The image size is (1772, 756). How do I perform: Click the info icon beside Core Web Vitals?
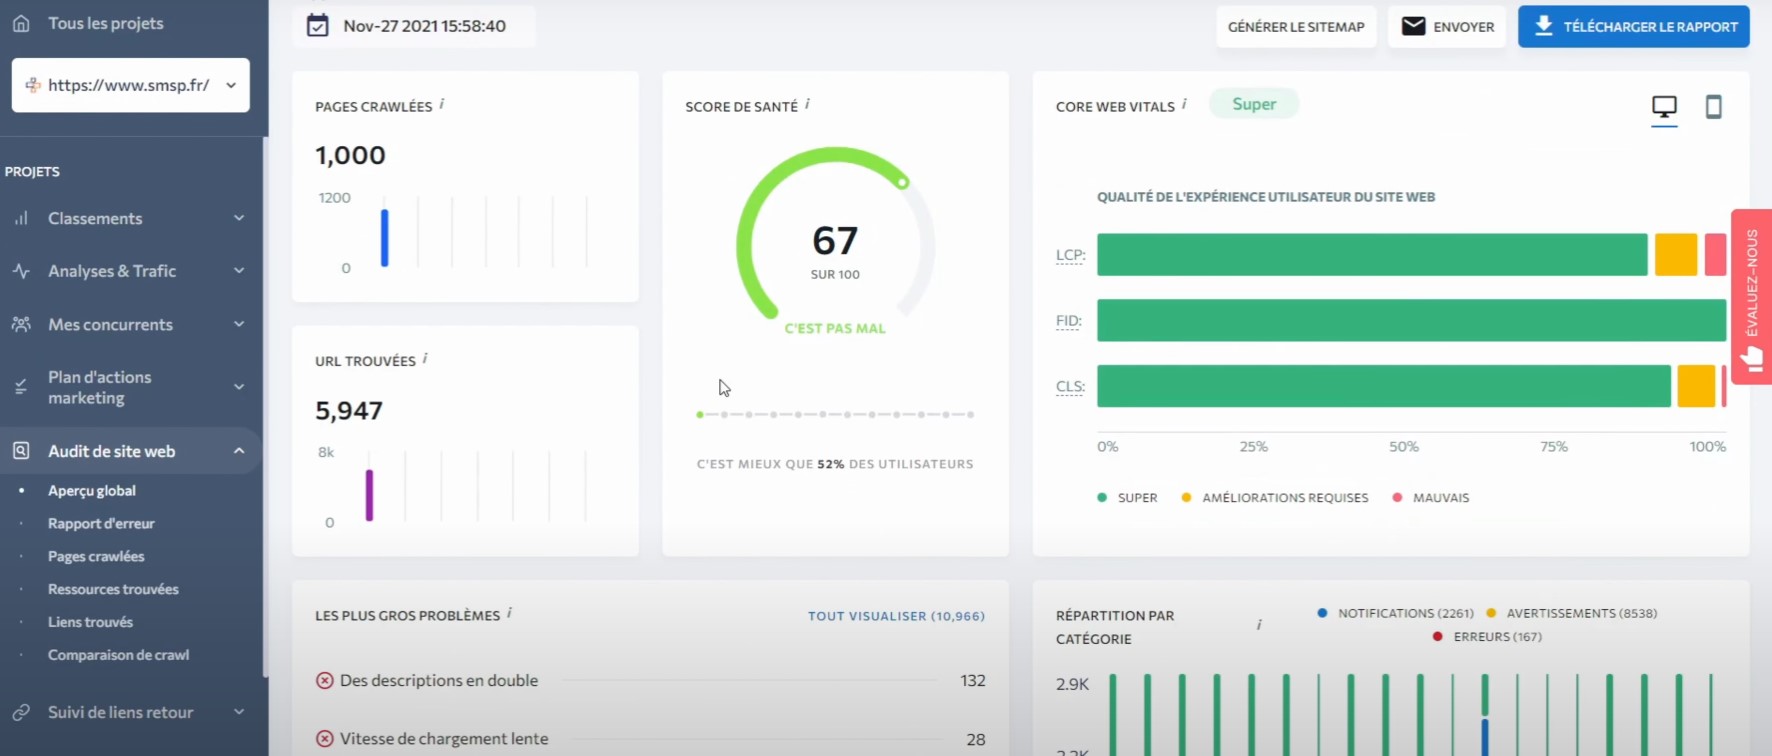pos(1184,104)
